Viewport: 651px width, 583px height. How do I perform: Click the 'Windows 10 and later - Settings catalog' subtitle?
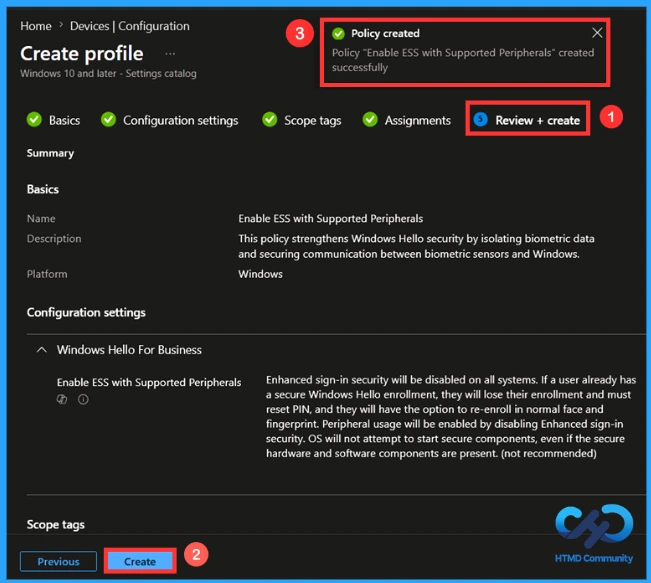[x=108, y=73]
